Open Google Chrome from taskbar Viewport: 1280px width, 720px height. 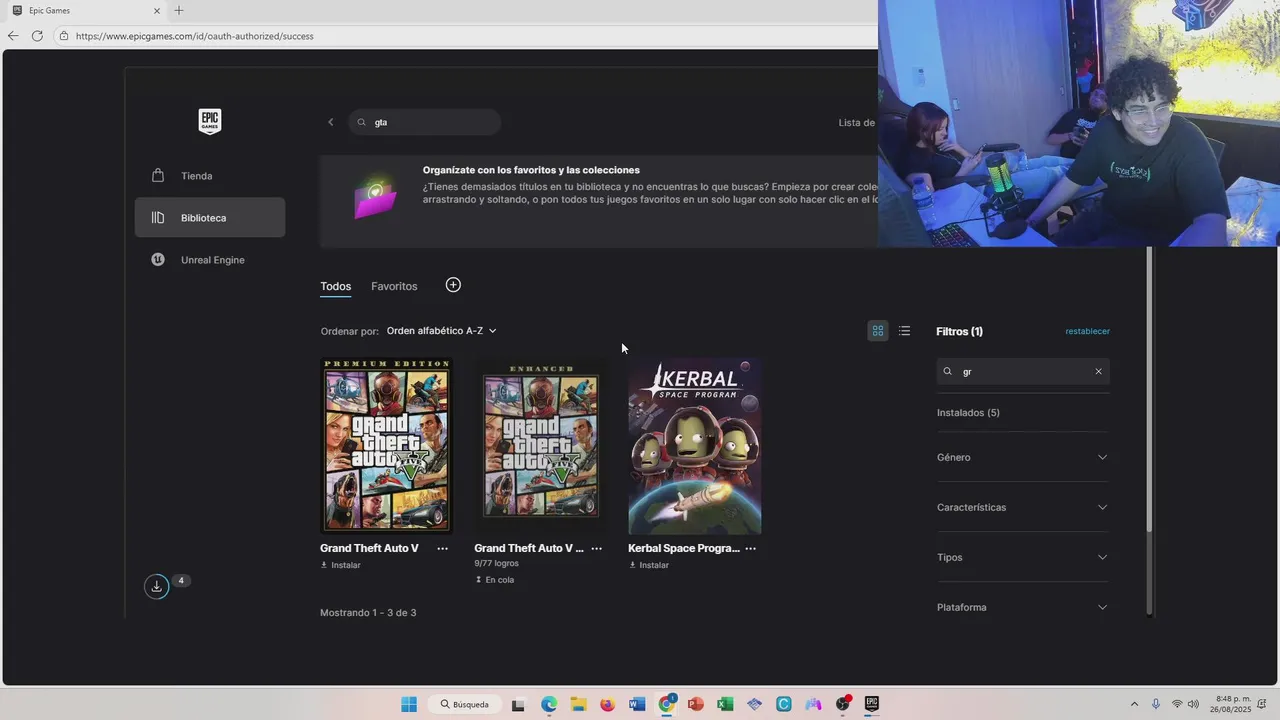pyautogui.click(x=667, y=704)
